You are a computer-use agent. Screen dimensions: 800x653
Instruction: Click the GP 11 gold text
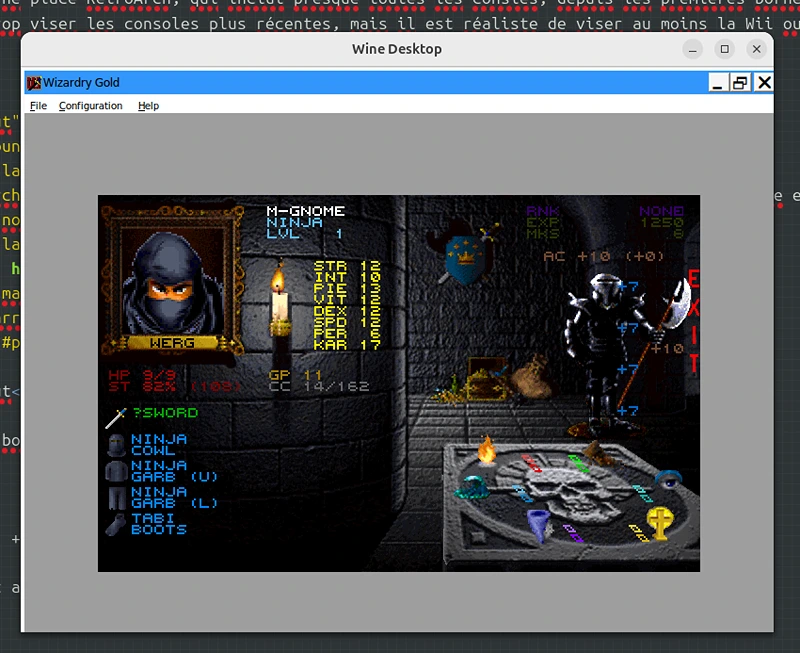(x=295, y=375)
